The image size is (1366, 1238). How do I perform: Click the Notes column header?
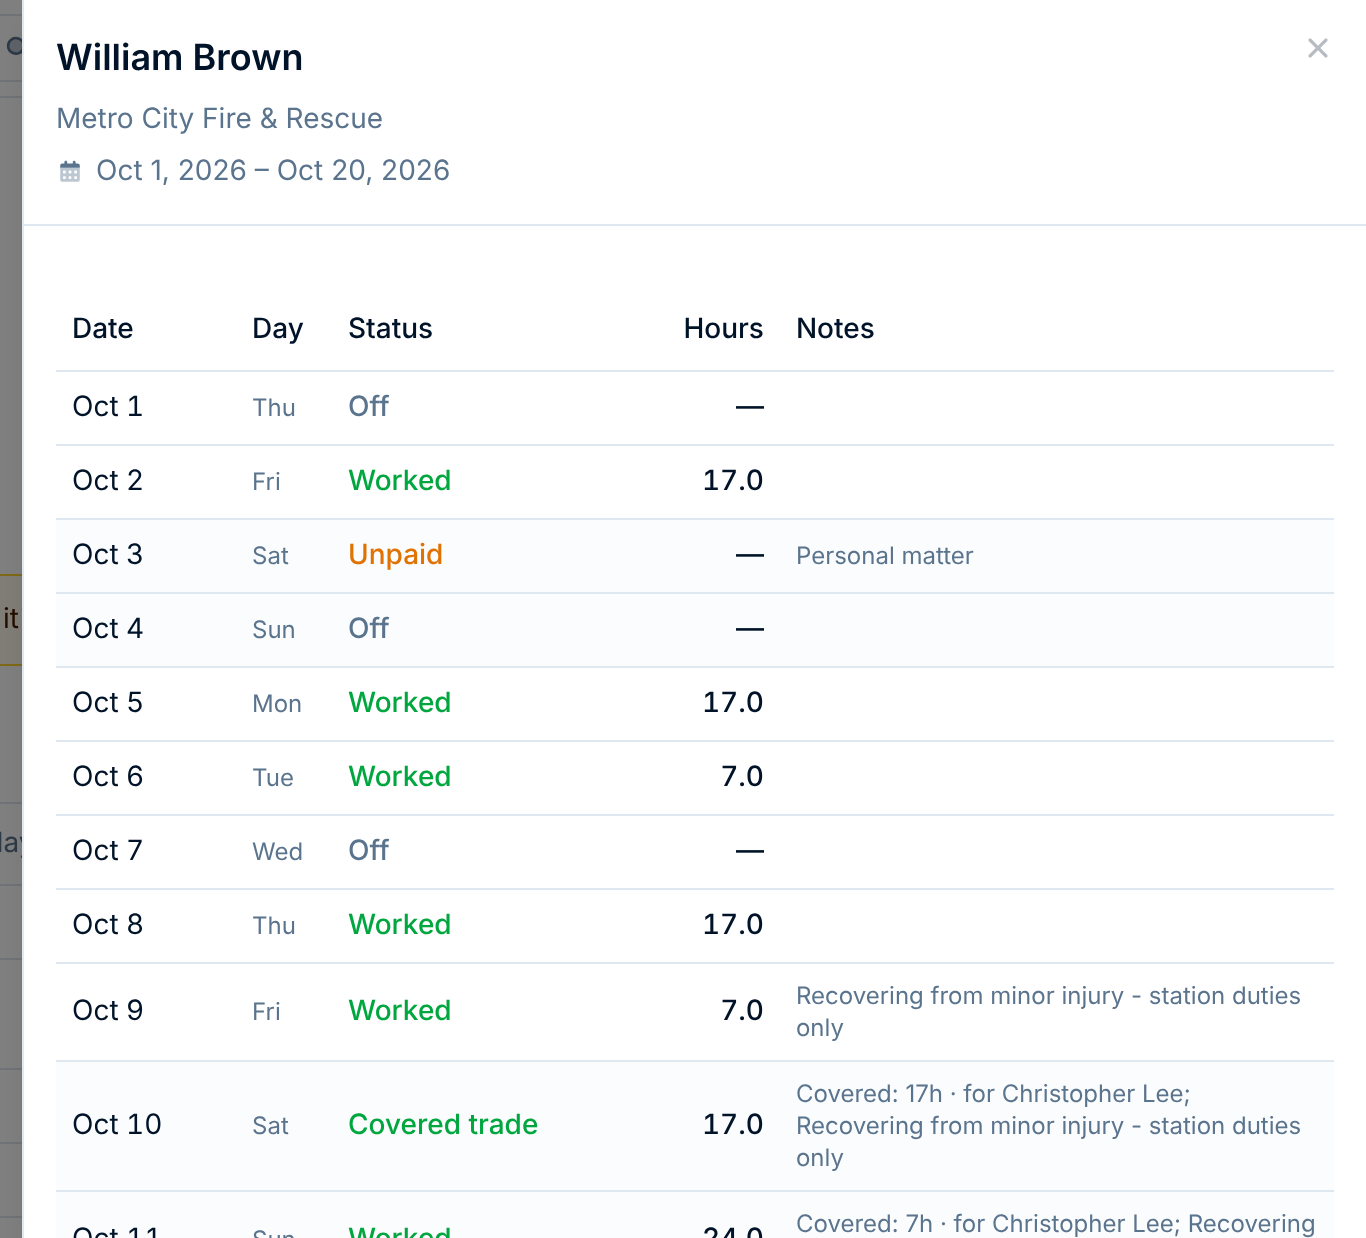pyautogui.click(x=835, y=328)
